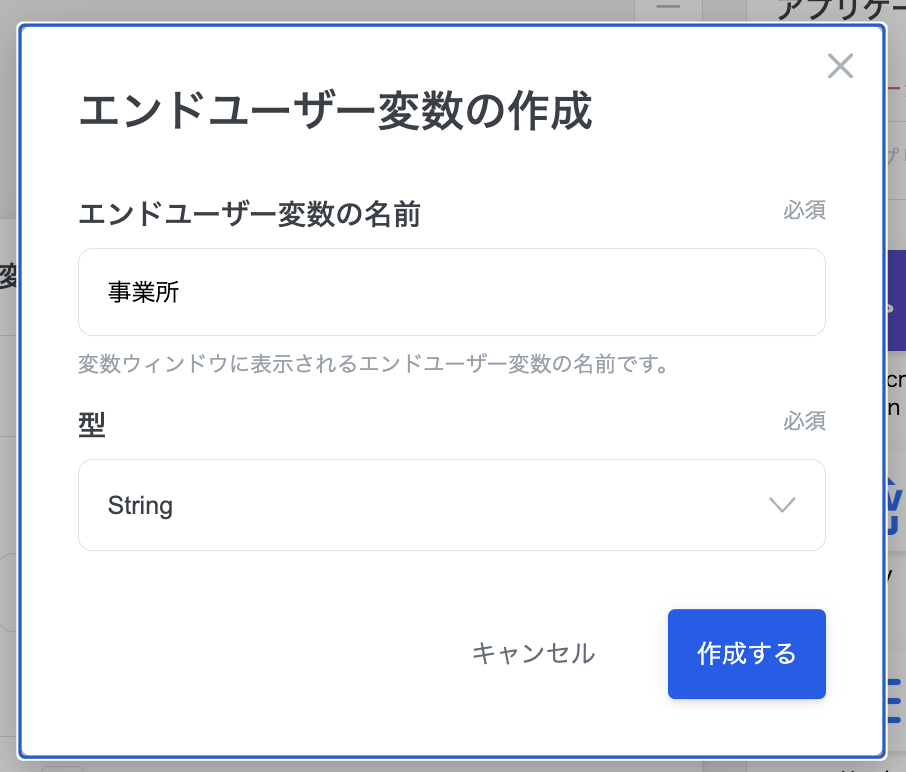Click the アプリケー heading at top right
Viewport: 906px width, 772px height.
point(840,9)
